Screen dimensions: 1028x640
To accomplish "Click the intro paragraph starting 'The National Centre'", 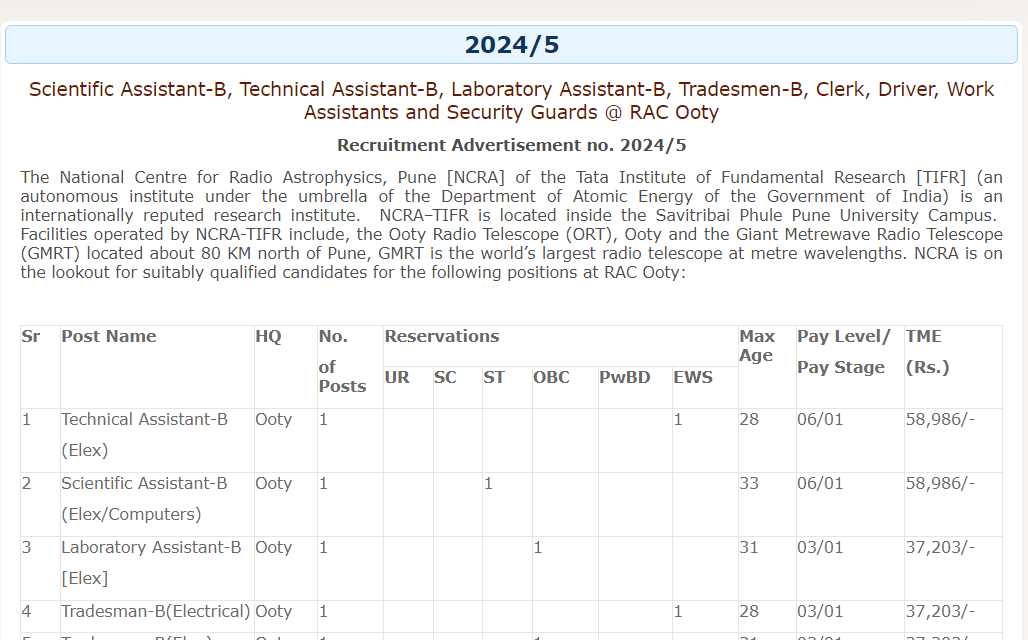I will (511, 224).
